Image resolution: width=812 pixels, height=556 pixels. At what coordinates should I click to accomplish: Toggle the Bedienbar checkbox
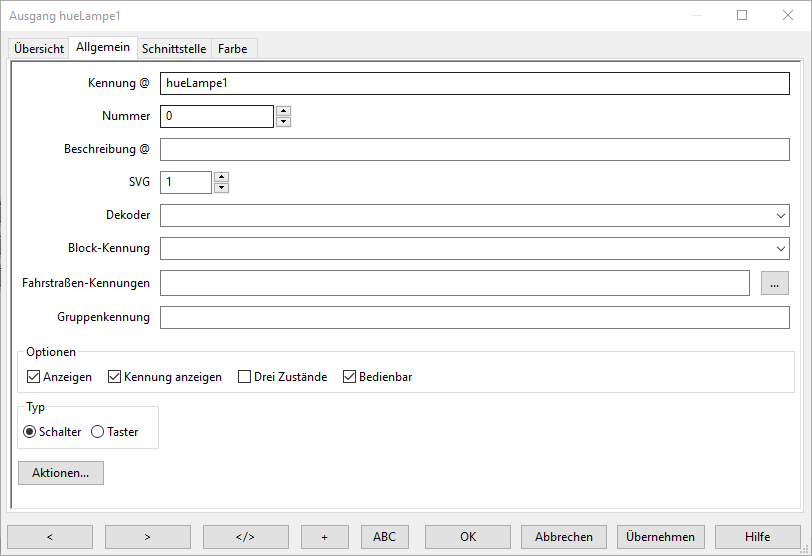350,377
